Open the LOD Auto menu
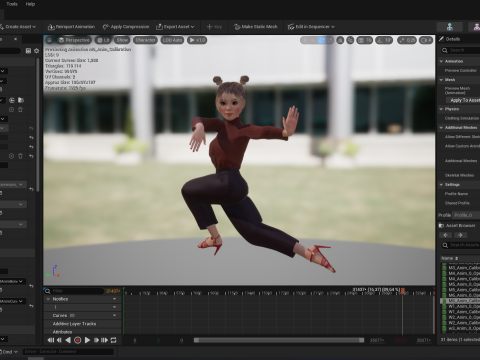The width and height of the screenshot is (480, 360). [172, 40]
